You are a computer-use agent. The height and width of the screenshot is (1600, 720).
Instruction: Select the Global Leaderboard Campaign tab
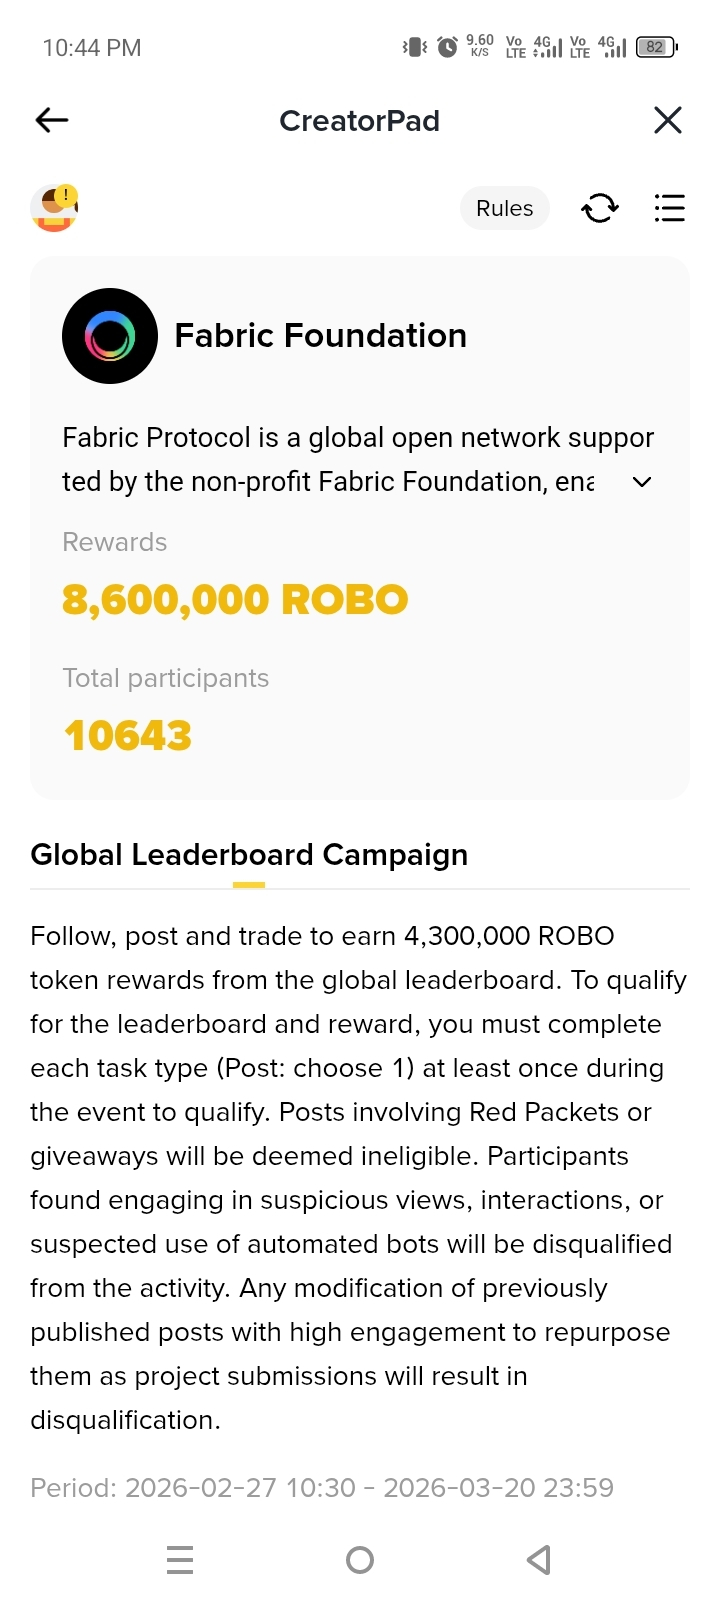click(249, 856)
